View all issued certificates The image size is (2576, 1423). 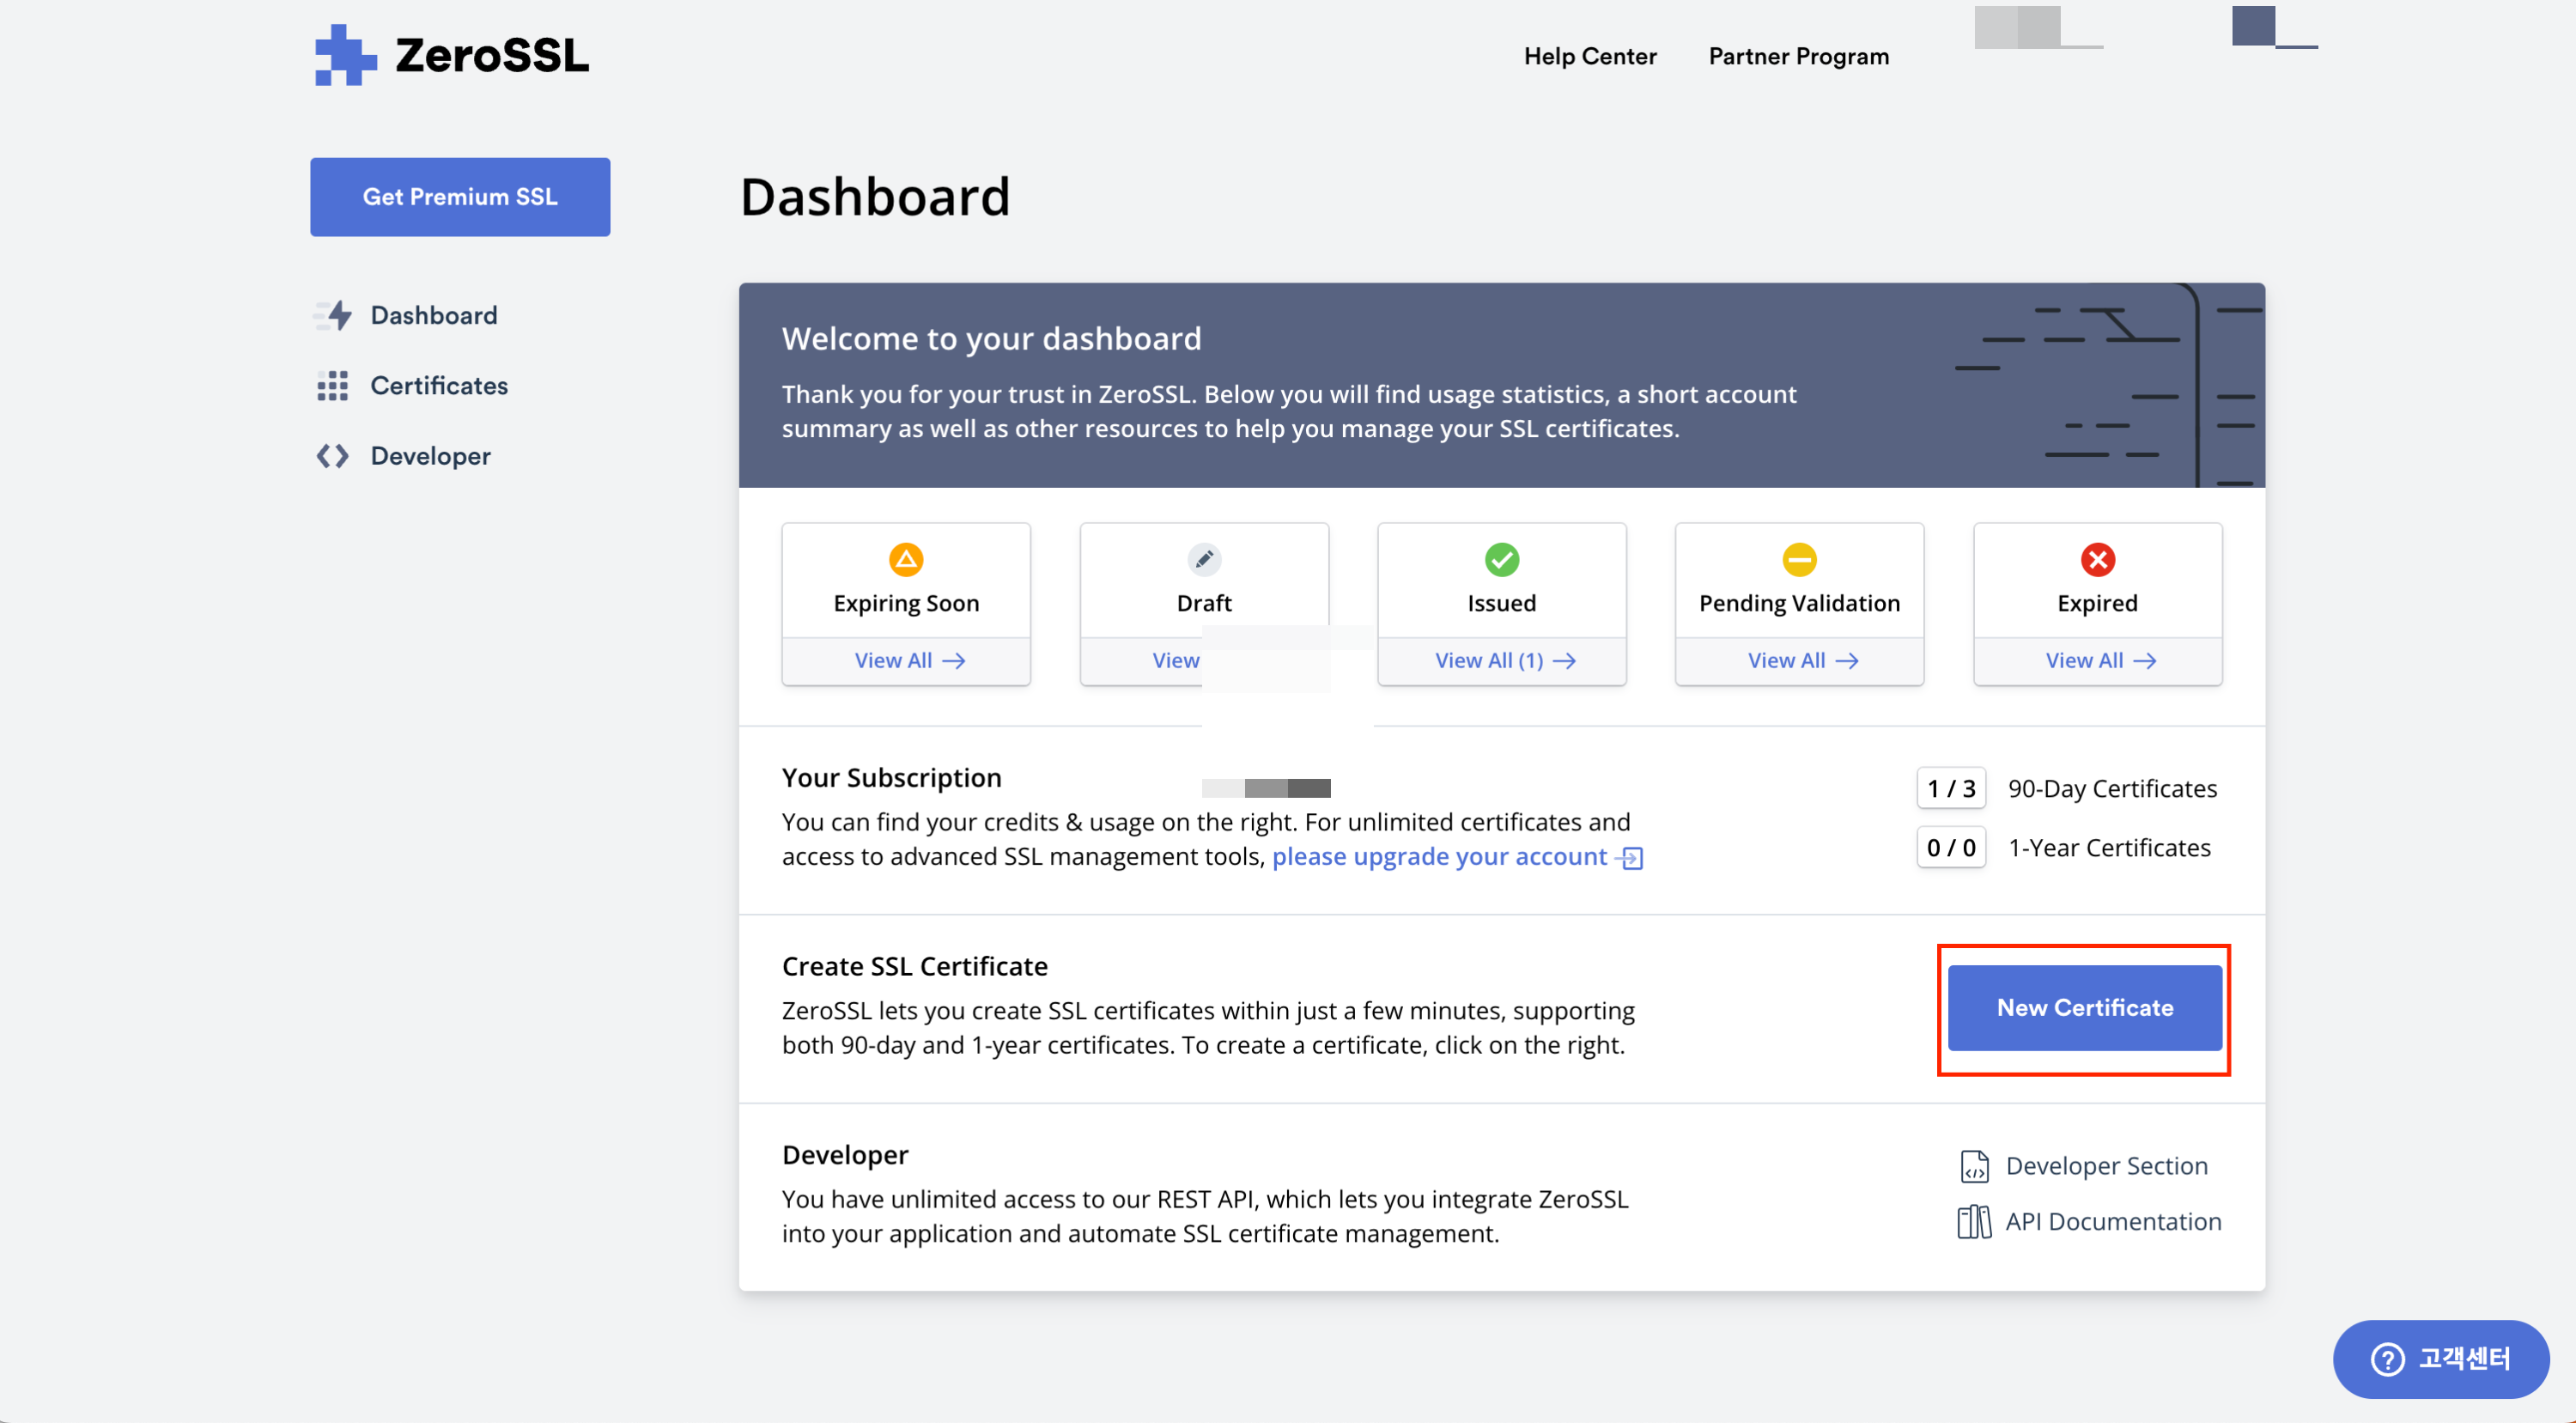[1504, 660]
